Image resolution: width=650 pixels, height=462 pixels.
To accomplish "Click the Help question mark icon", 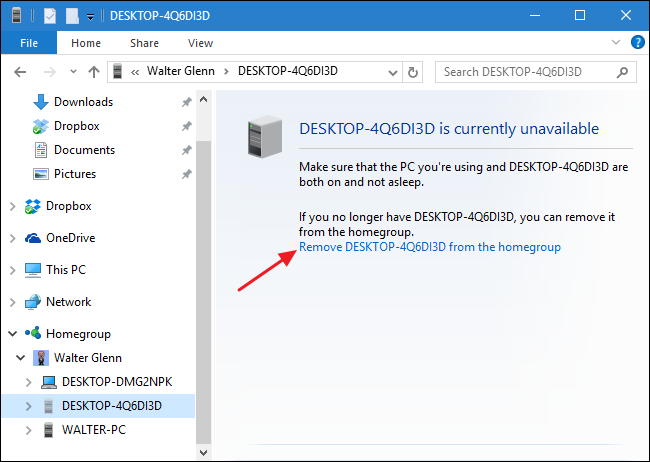I will coord(635,43).
